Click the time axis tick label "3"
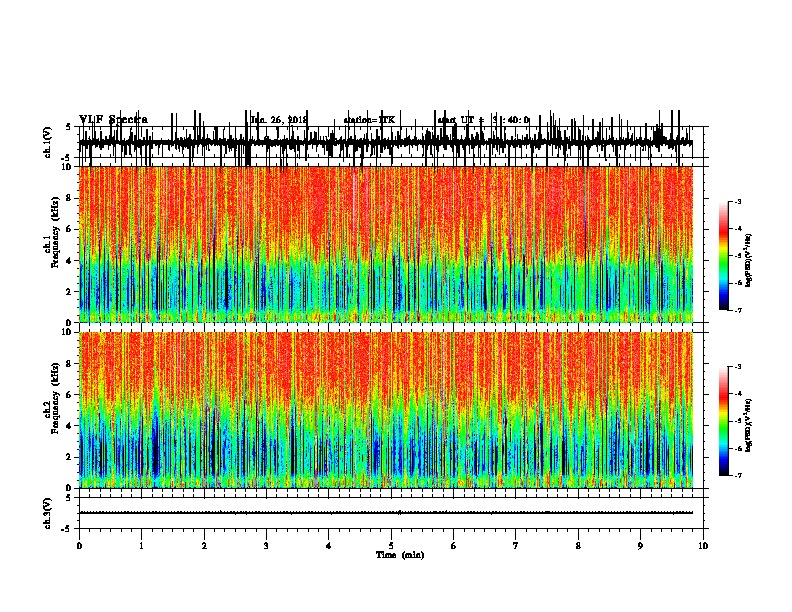 (266, 546)
